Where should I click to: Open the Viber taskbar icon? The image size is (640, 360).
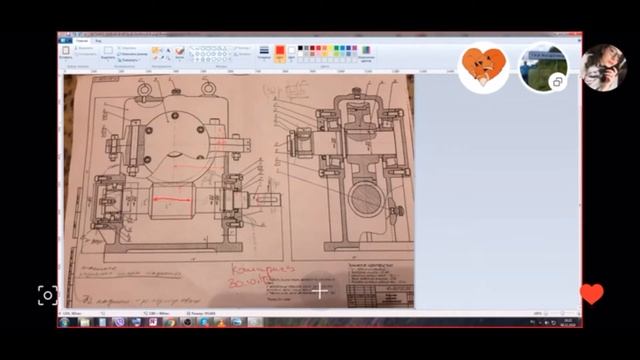coord(119,322)
